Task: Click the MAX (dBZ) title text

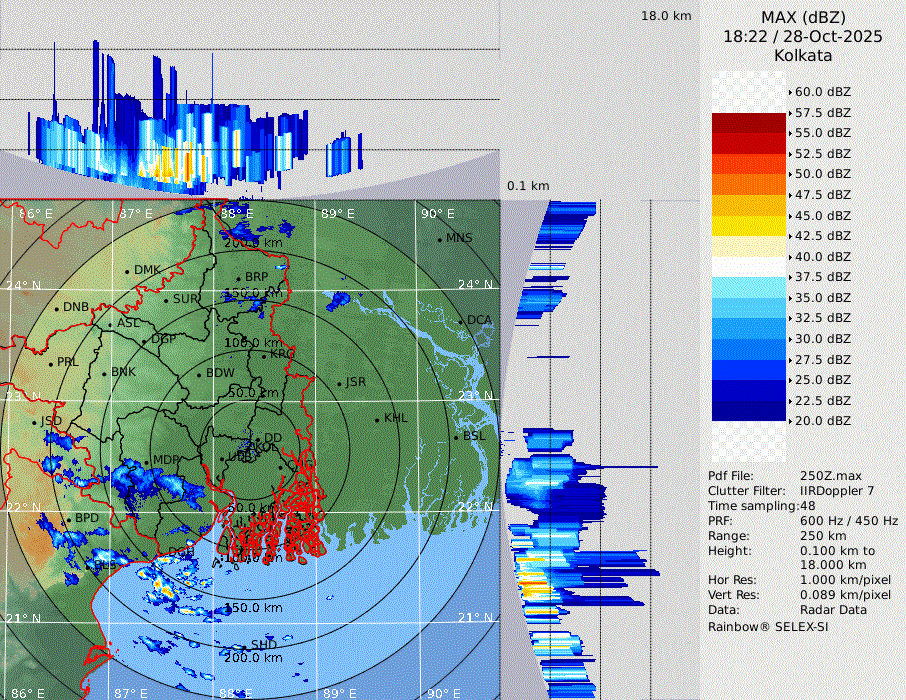Action: click(803, 17)
